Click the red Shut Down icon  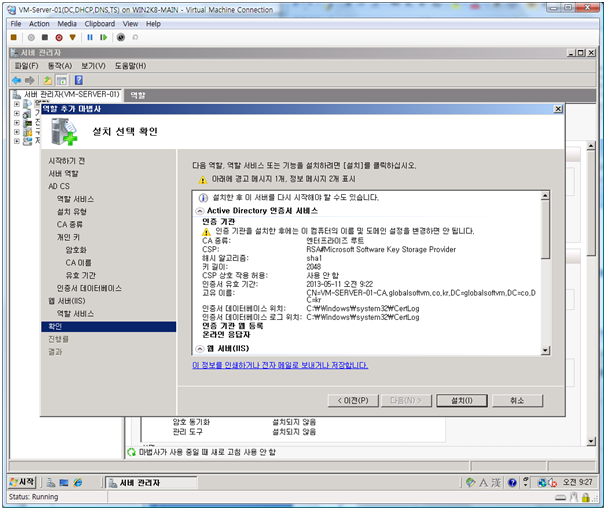coord(59,37)
